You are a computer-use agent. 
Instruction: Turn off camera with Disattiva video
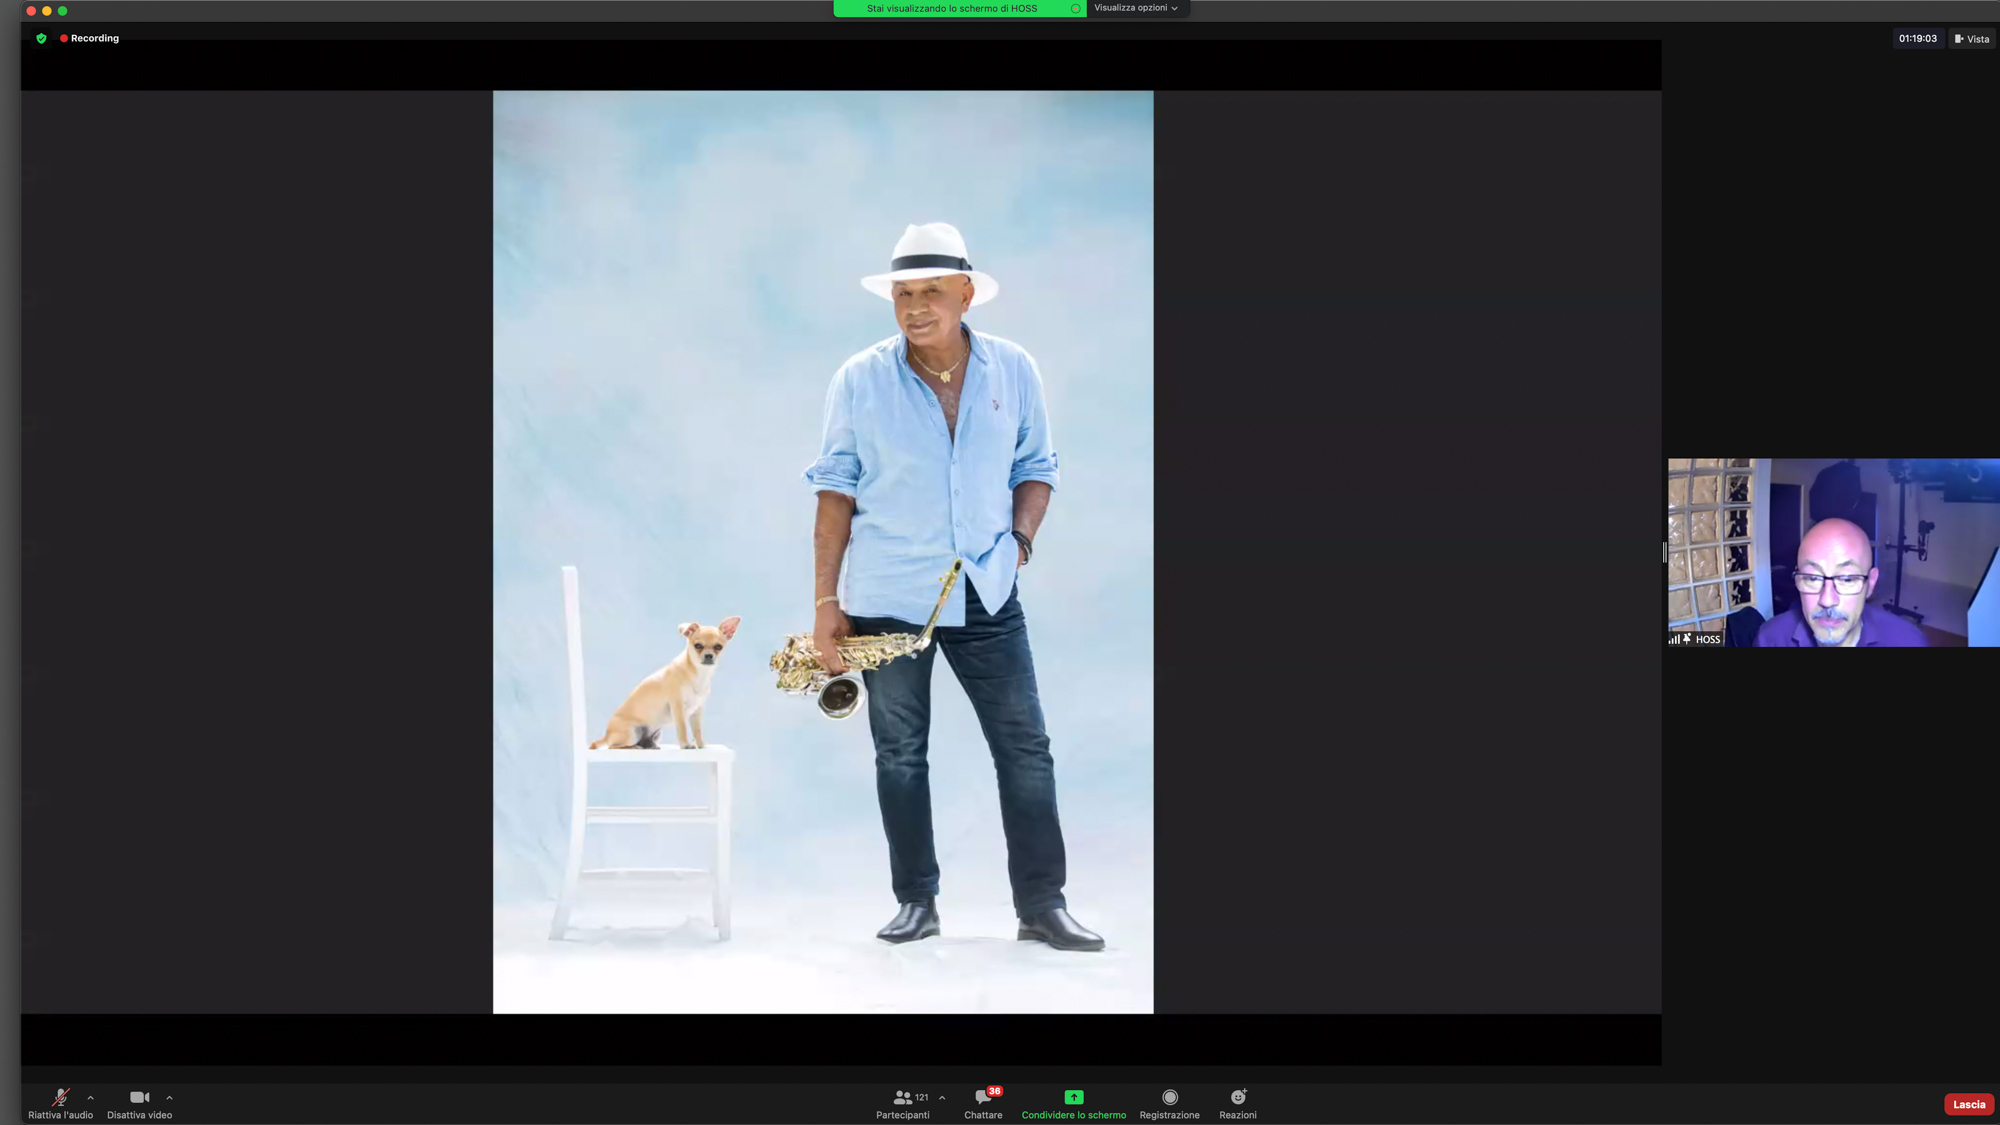(139, 1097)
